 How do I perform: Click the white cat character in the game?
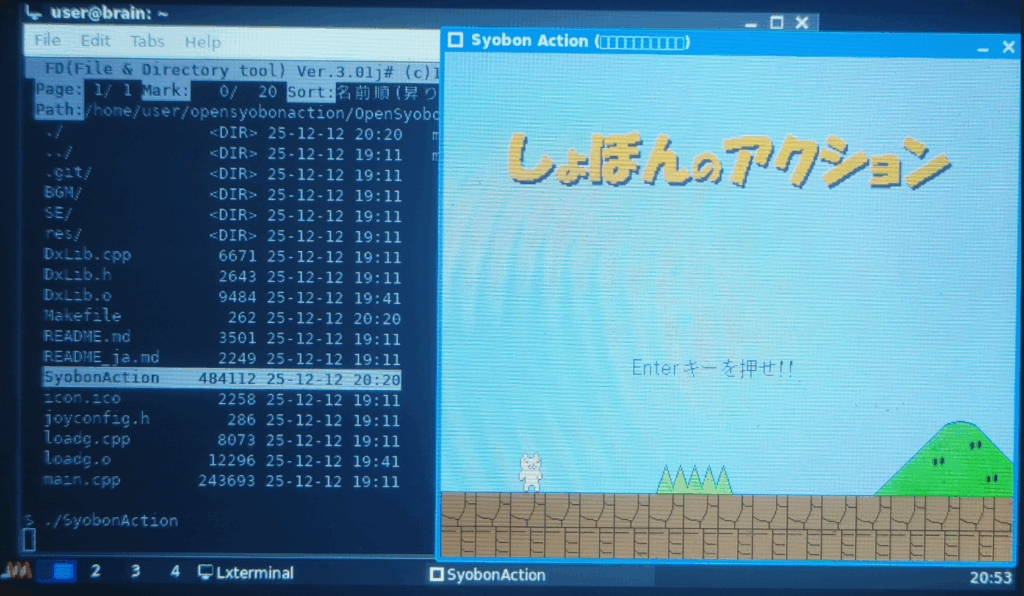tap(530, 472)
